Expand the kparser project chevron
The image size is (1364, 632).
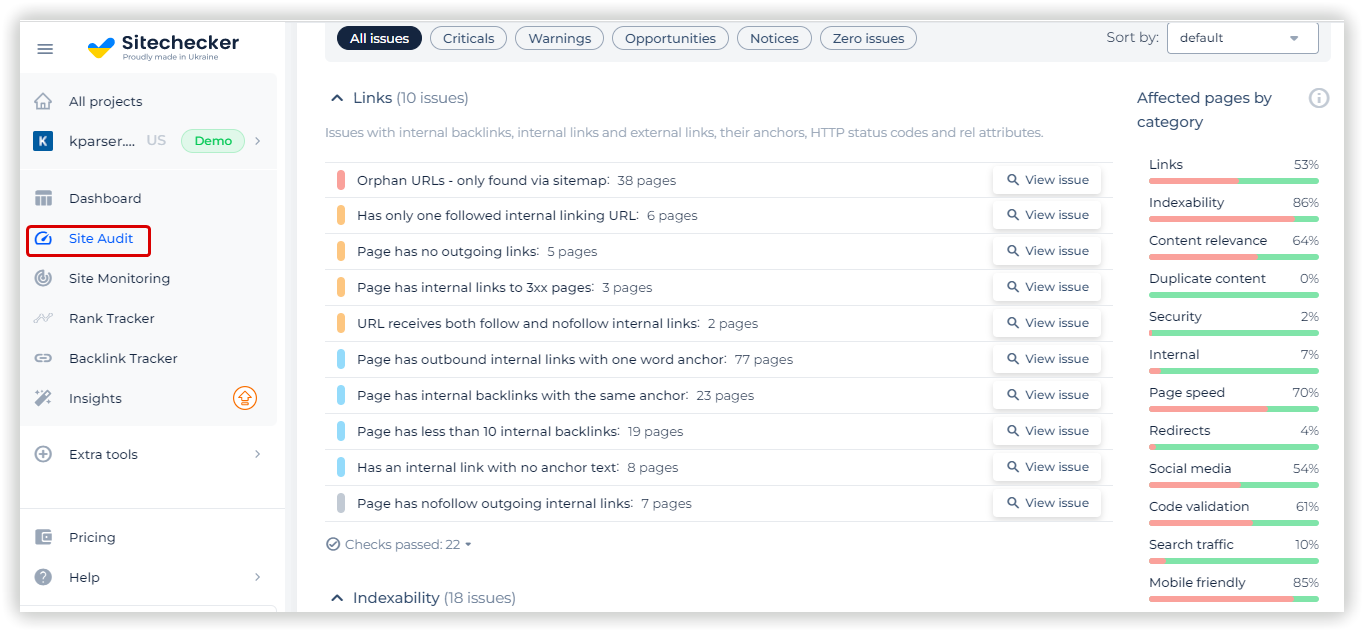tap(257, 141)
